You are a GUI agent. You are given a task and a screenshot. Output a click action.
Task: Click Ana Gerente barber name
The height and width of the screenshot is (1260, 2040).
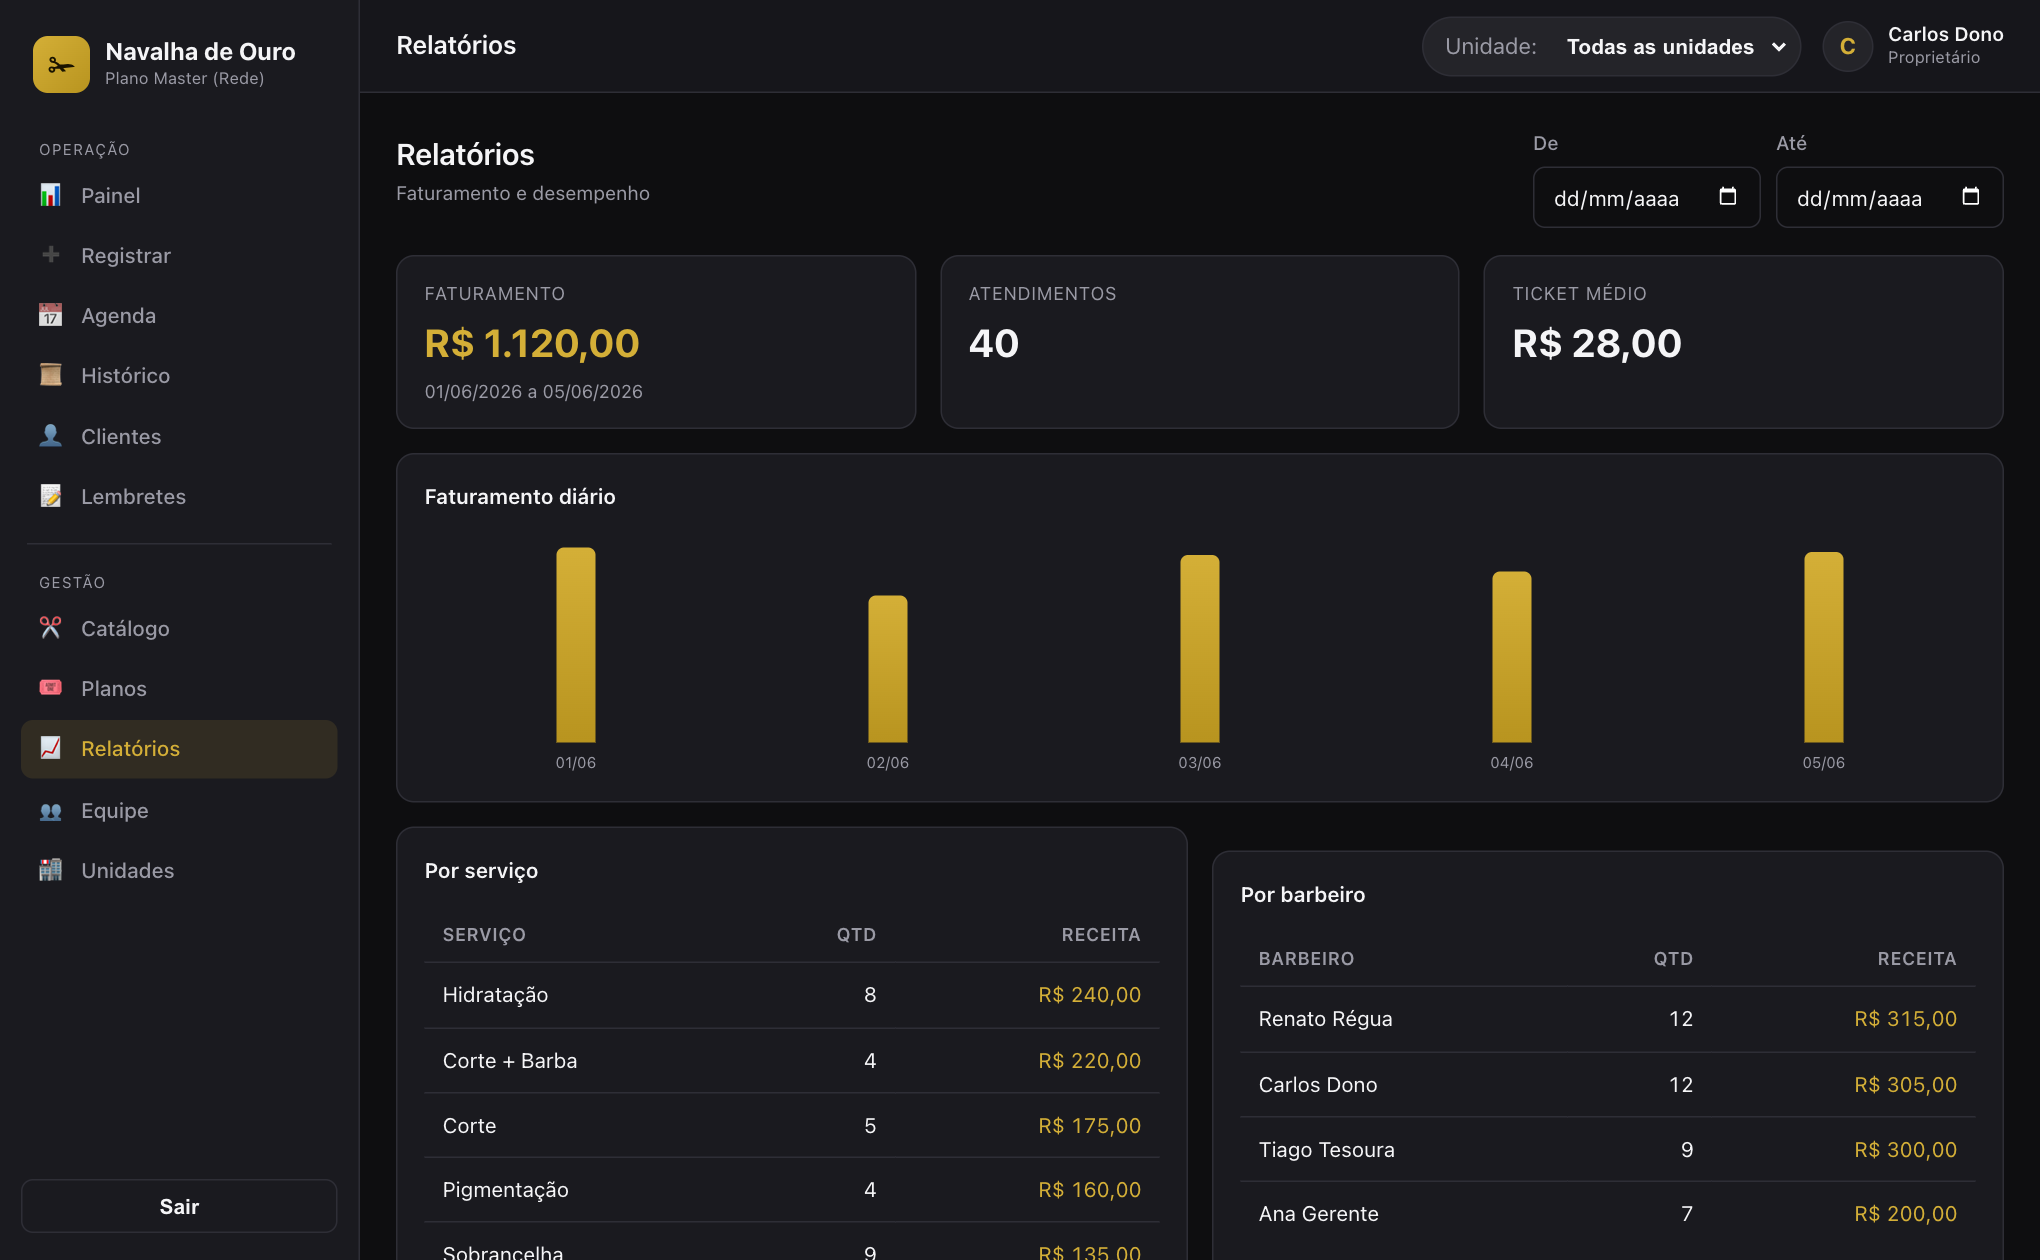[x=1318, y=1214]
